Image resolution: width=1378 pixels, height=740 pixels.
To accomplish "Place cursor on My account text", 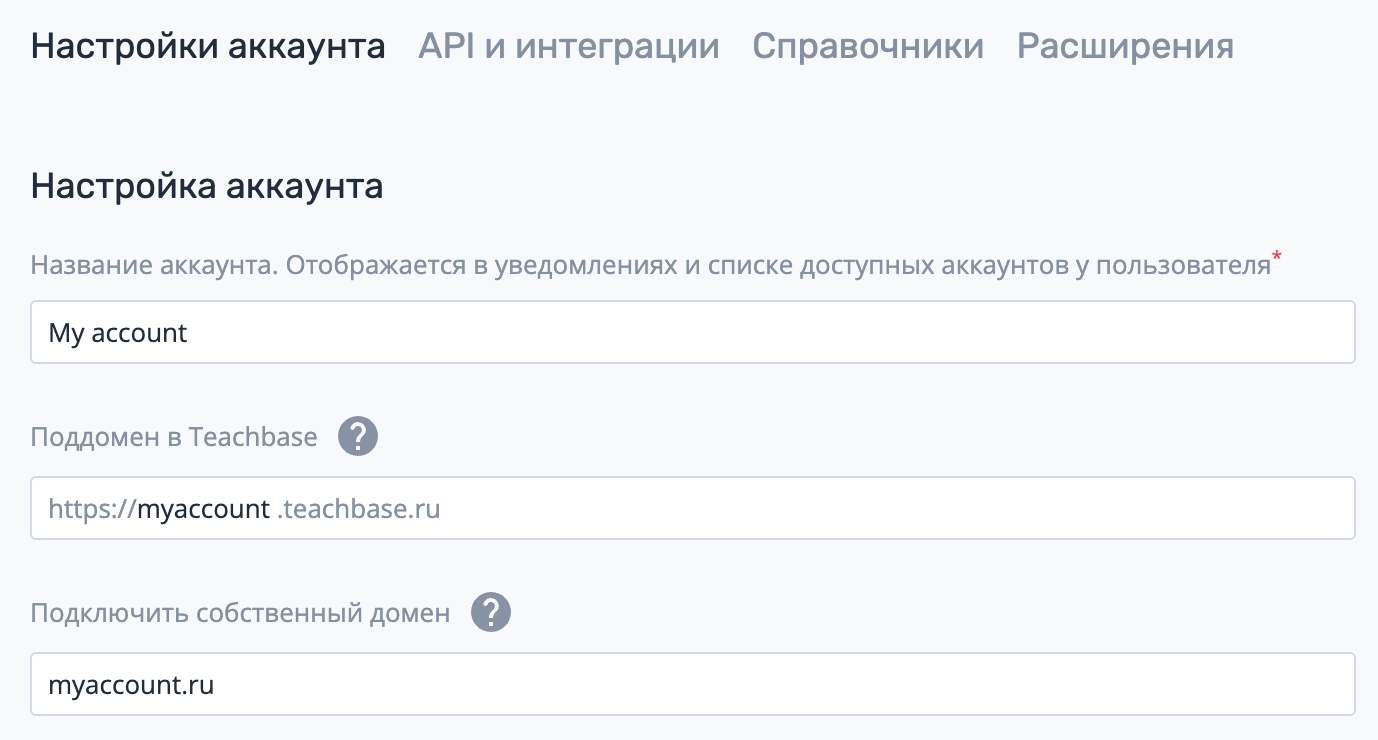I will point(118,333).
